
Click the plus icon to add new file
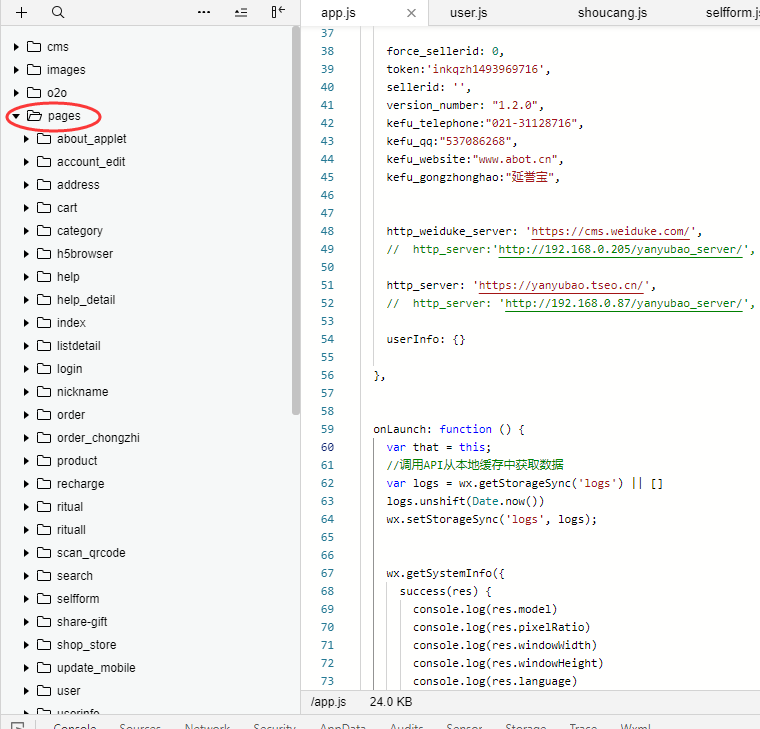point(22,12)
